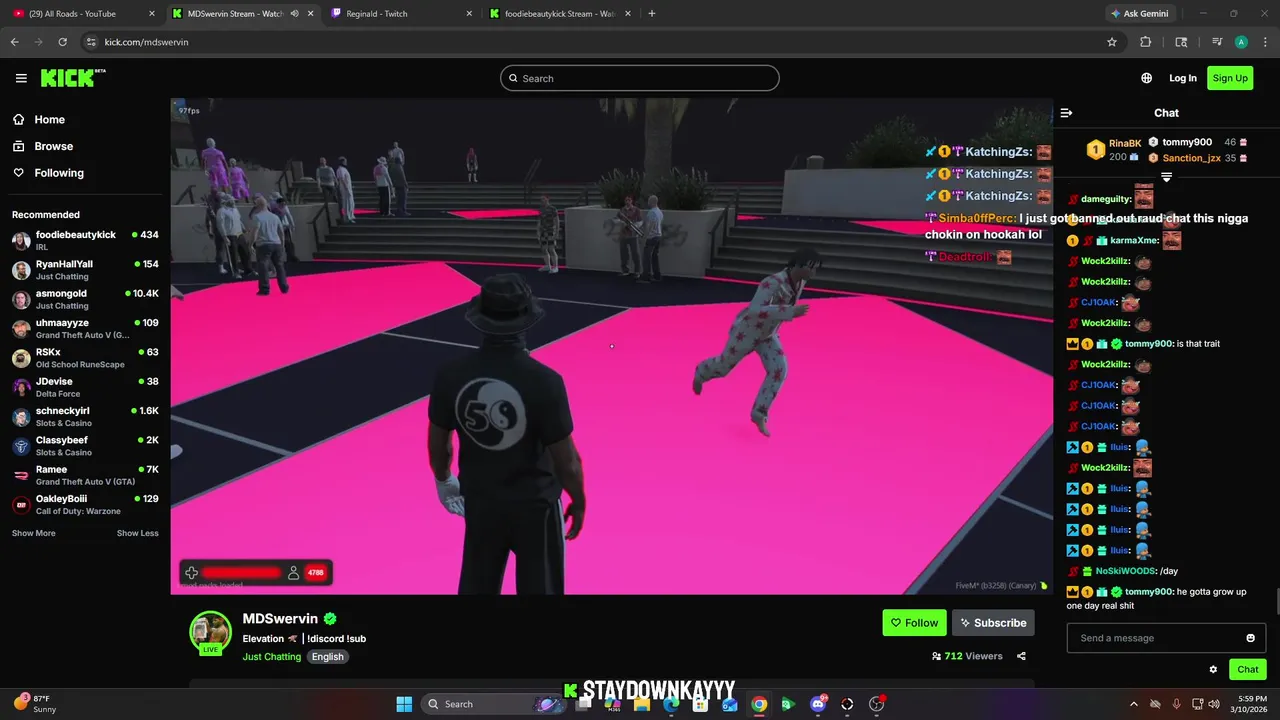Bookmark page with the star icon

(1112, 42)
